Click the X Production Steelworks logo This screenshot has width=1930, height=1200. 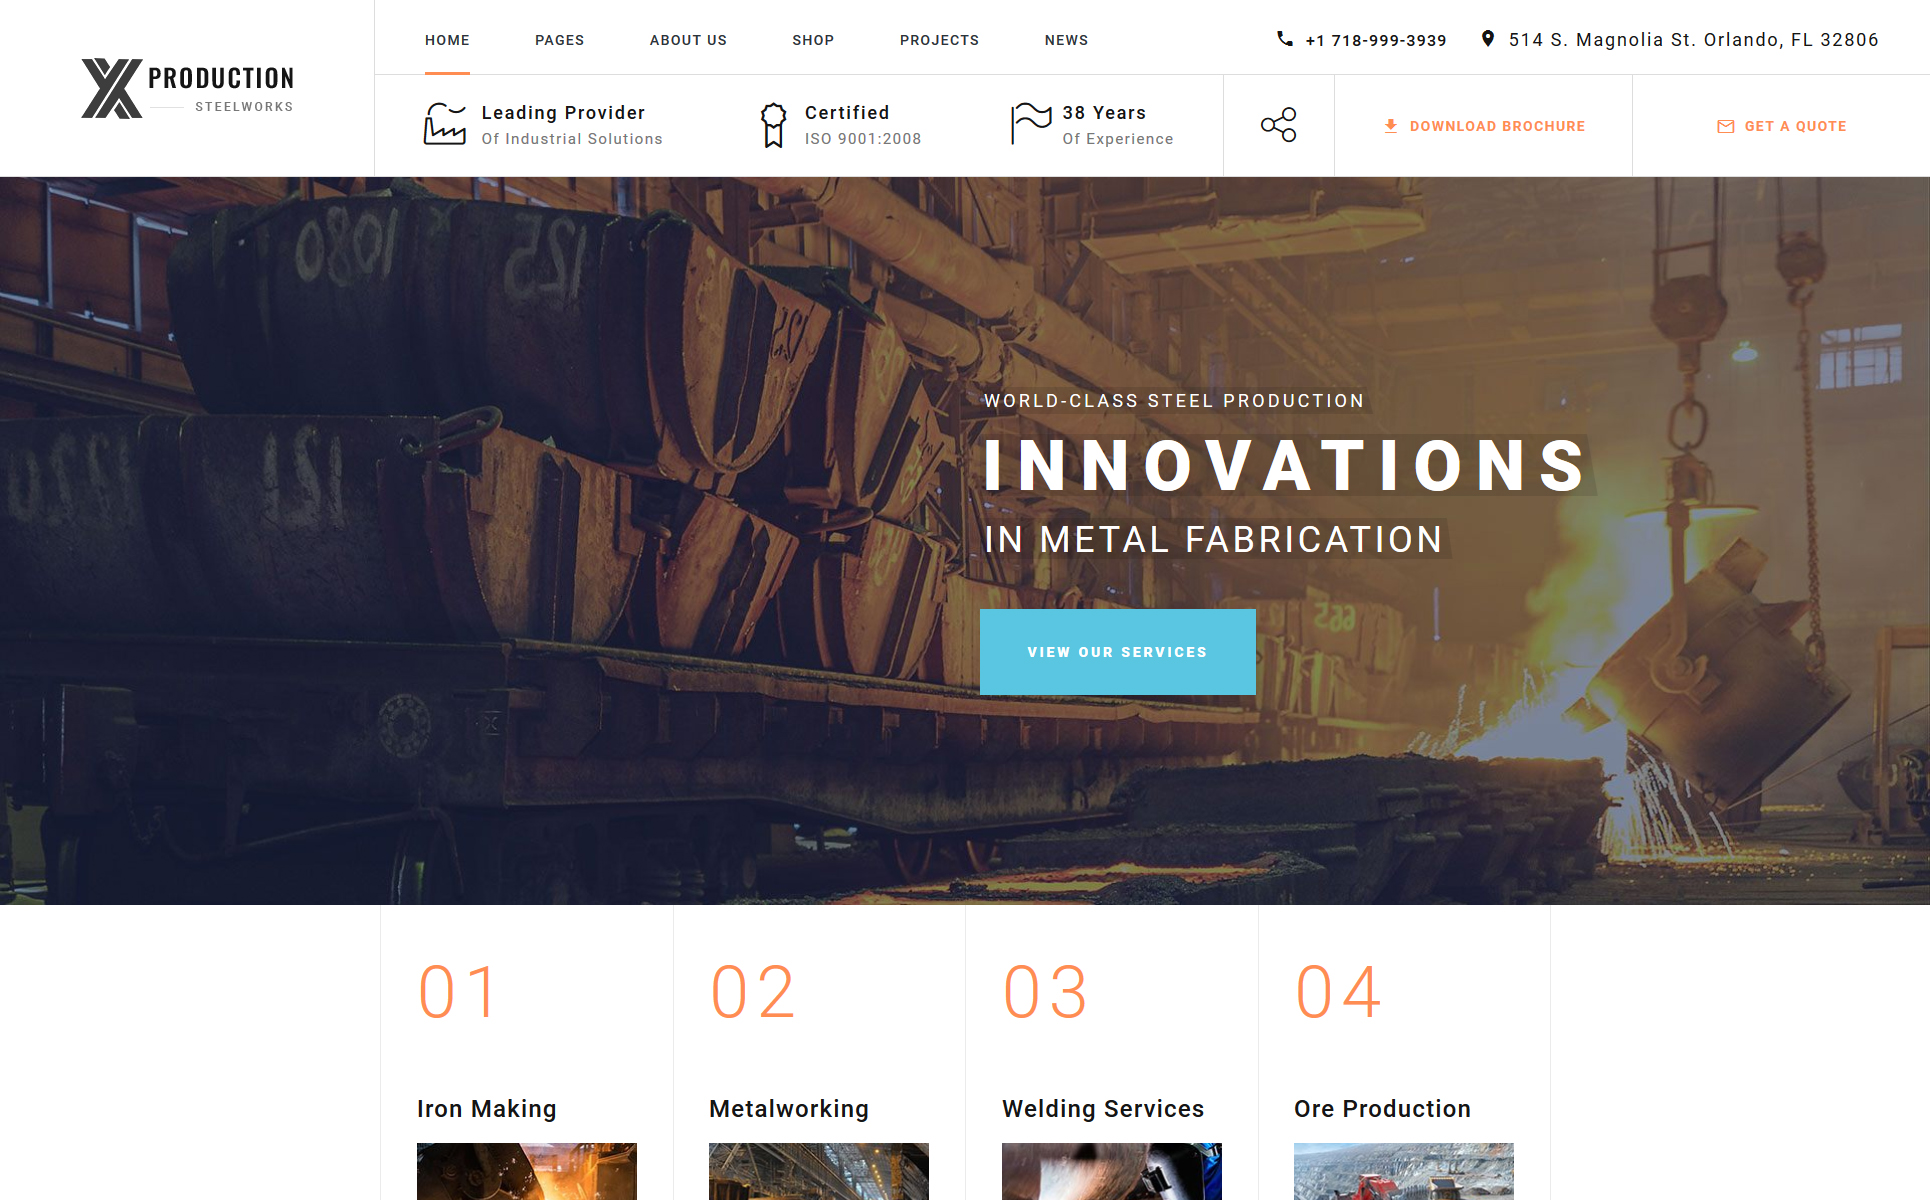[187, 88]
